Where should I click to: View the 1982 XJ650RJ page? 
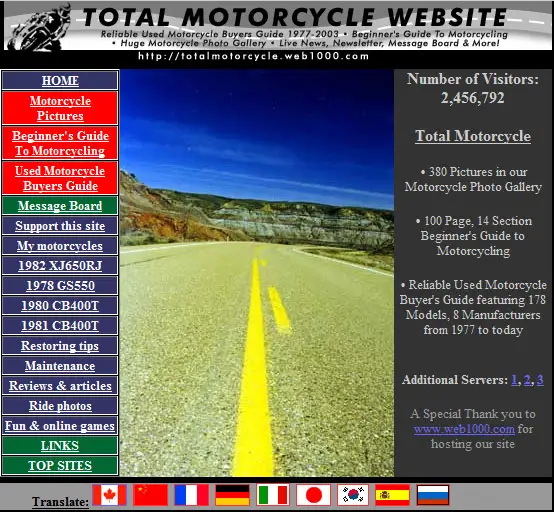click(60, 265)
